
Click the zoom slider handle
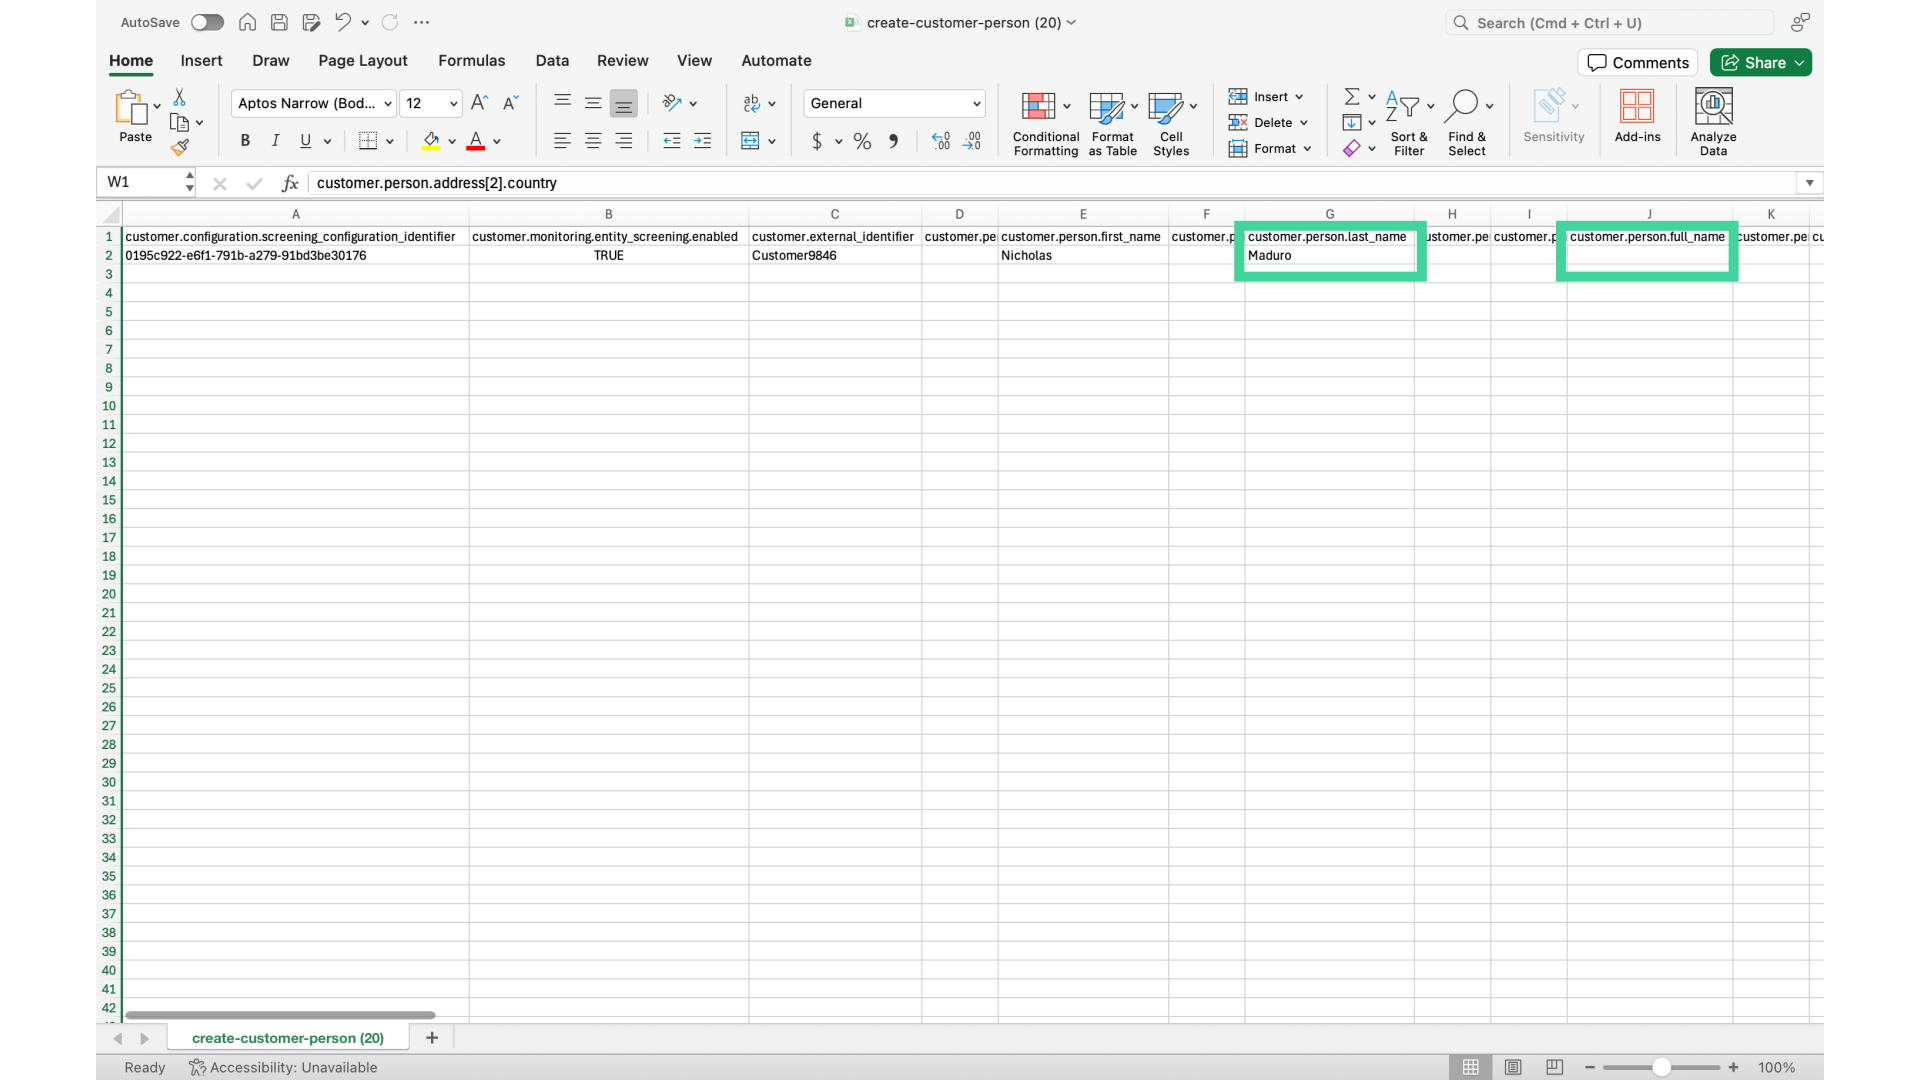click(x=1661, y=1067)
